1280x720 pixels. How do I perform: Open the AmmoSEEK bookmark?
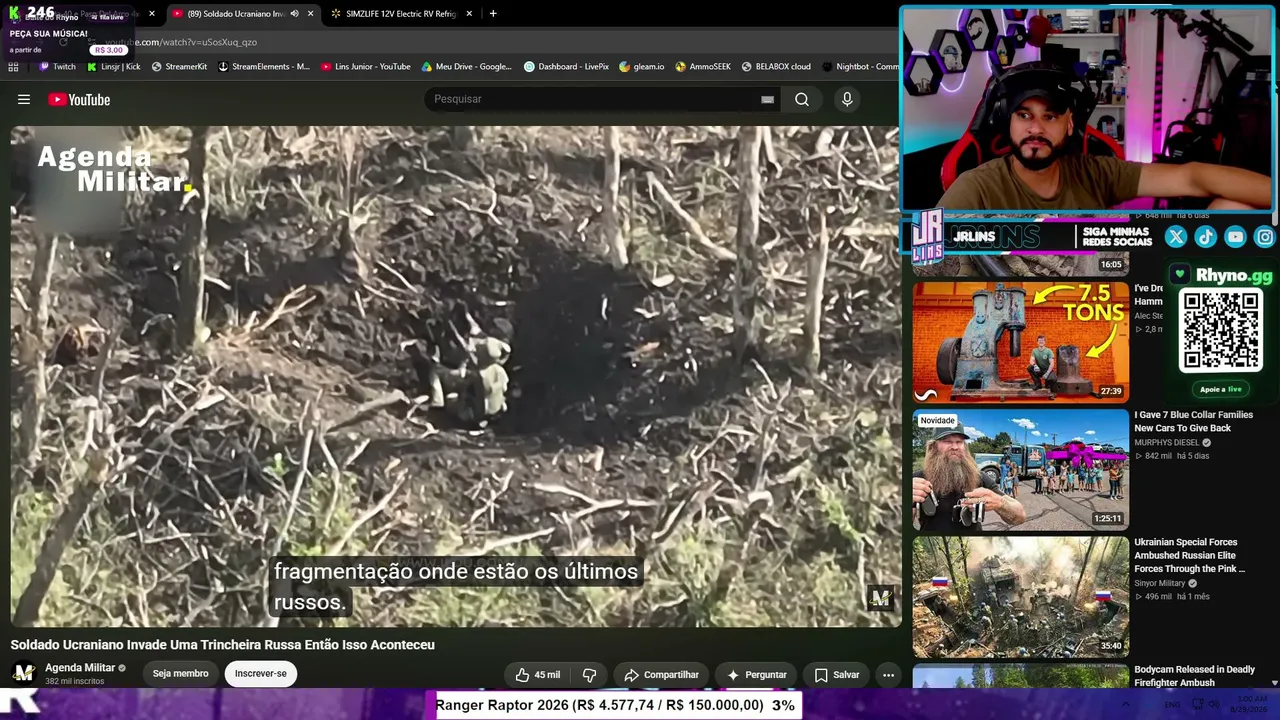click(703, 67)
